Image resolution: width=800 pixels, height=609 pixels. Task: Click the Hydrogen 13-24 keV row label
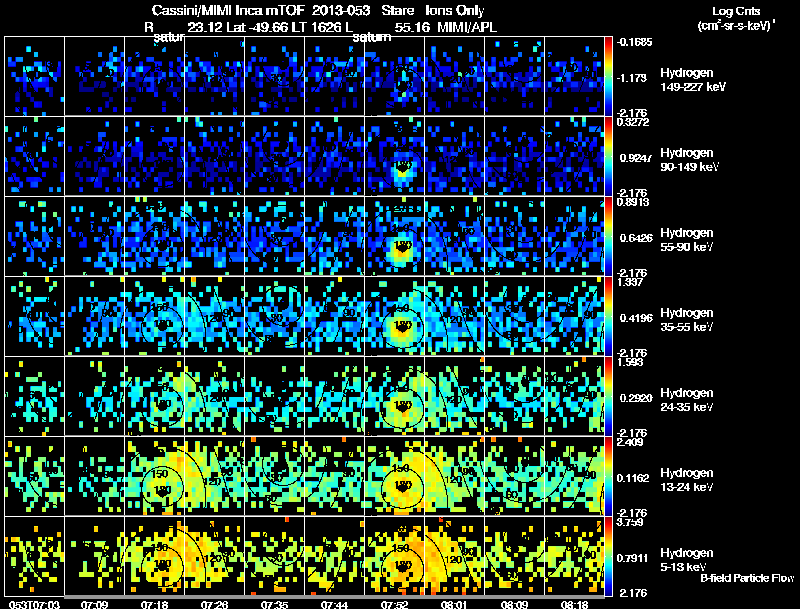[x=687, y=480]
